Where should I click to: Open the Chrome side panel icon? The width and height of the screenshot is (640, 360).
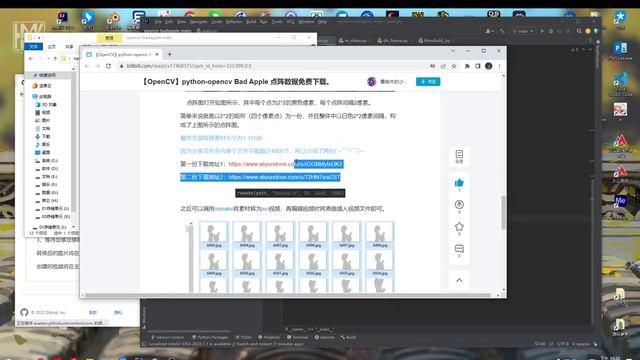click(x=478, y=66)
